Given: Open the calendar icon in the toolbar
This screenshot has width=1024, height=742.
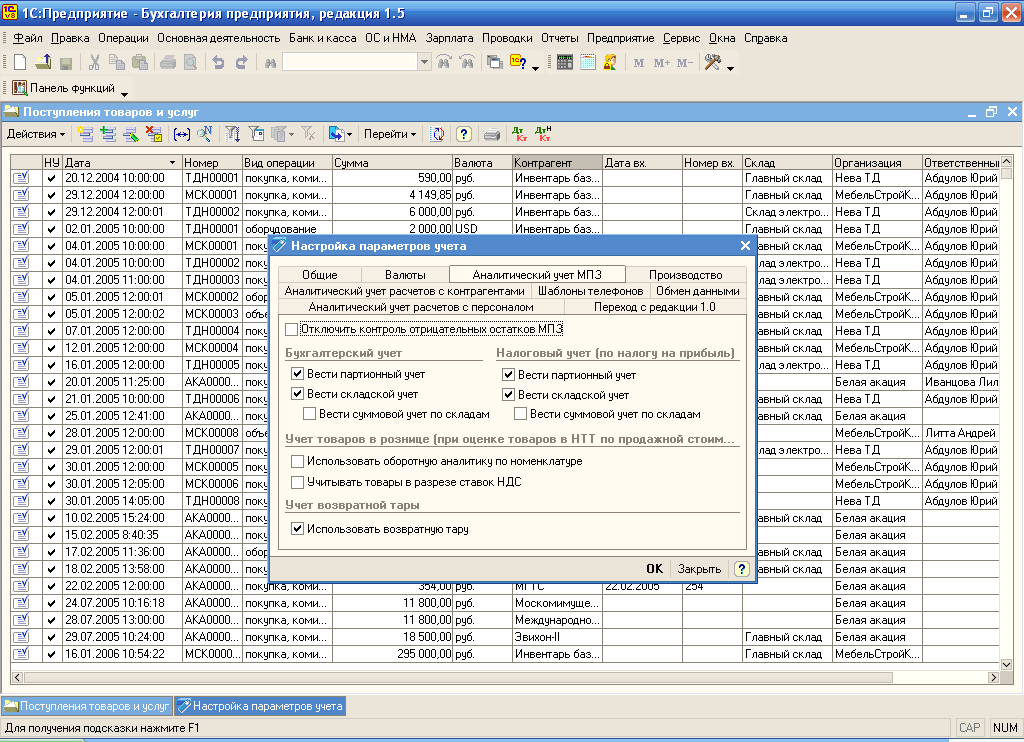Looking at the screenshot, I should pyautogui.click(x=588, y=63).
